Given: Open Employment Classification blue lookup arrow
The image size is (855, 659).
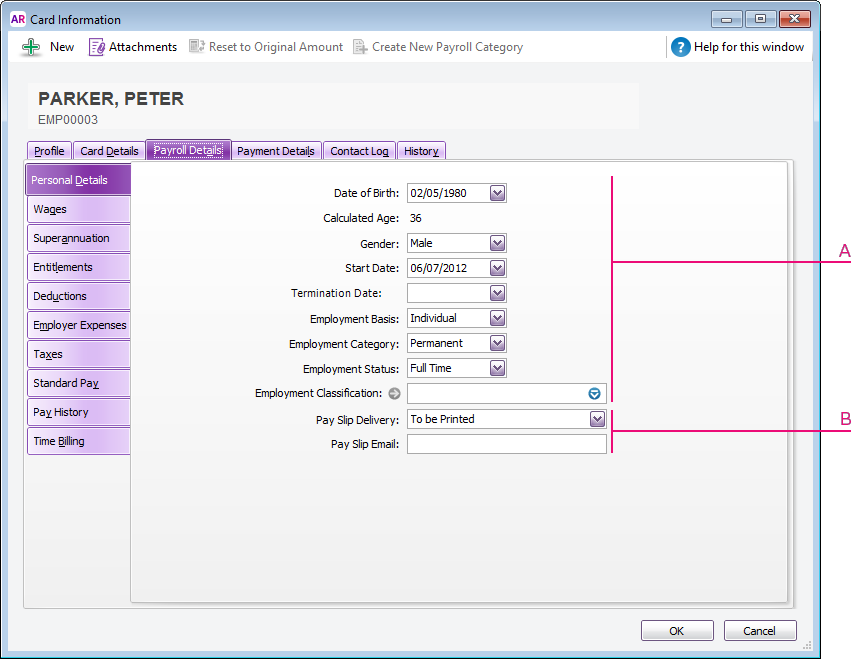Looking at the screenshot, I should [594, 394].
